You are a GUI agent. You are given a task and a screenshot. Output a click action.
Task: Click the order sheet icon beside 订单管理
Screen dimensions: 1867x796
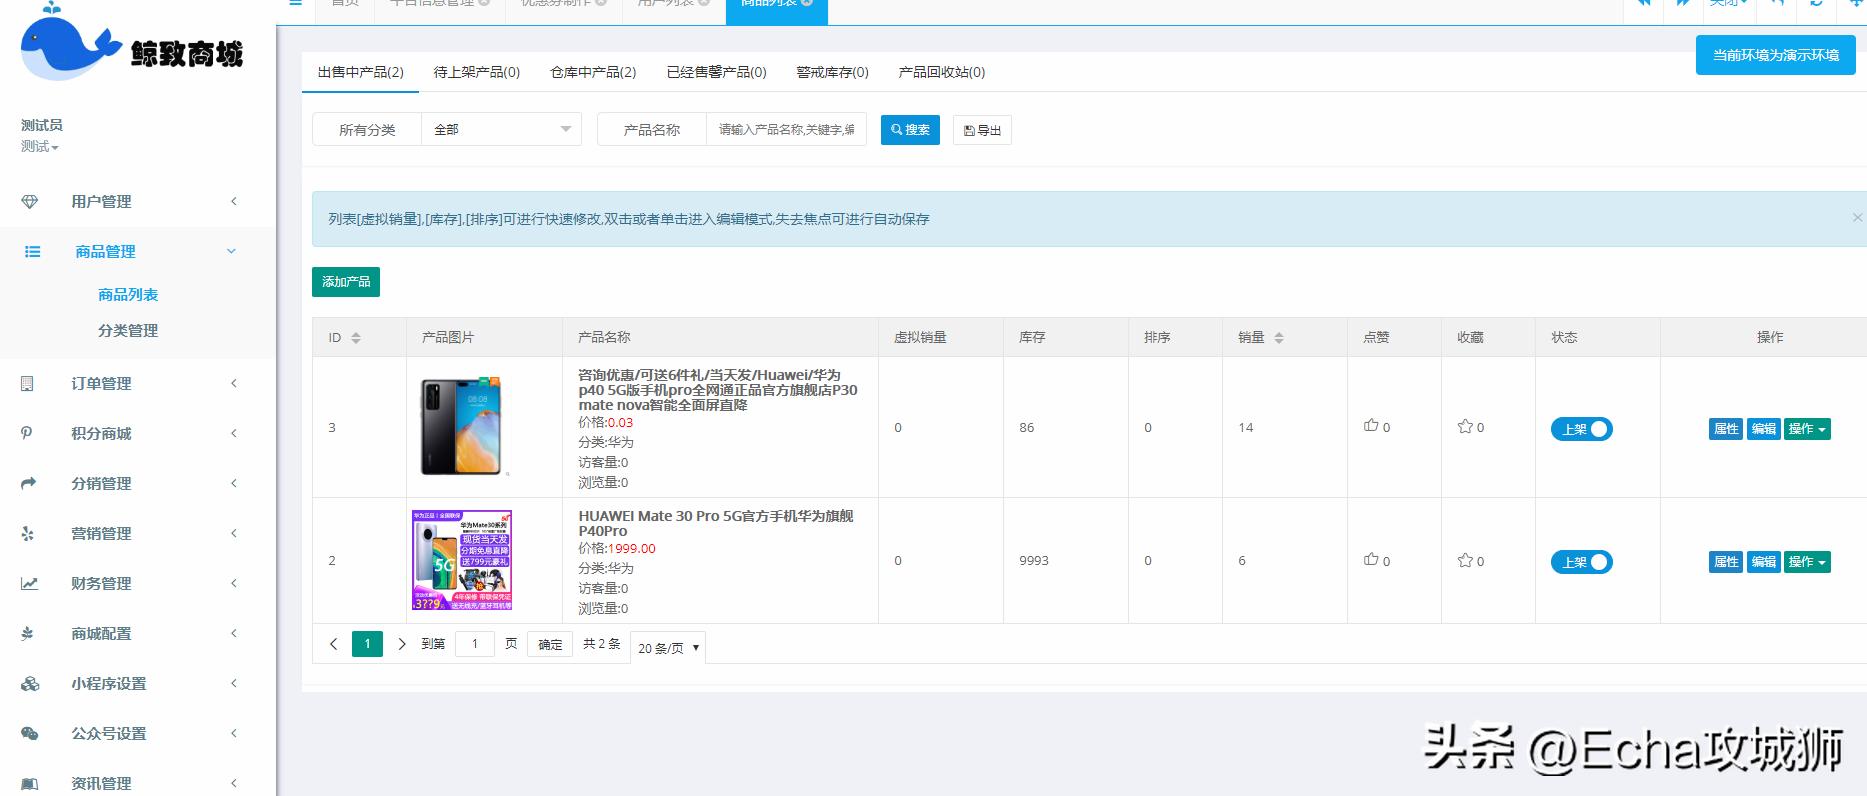[28, 383]
